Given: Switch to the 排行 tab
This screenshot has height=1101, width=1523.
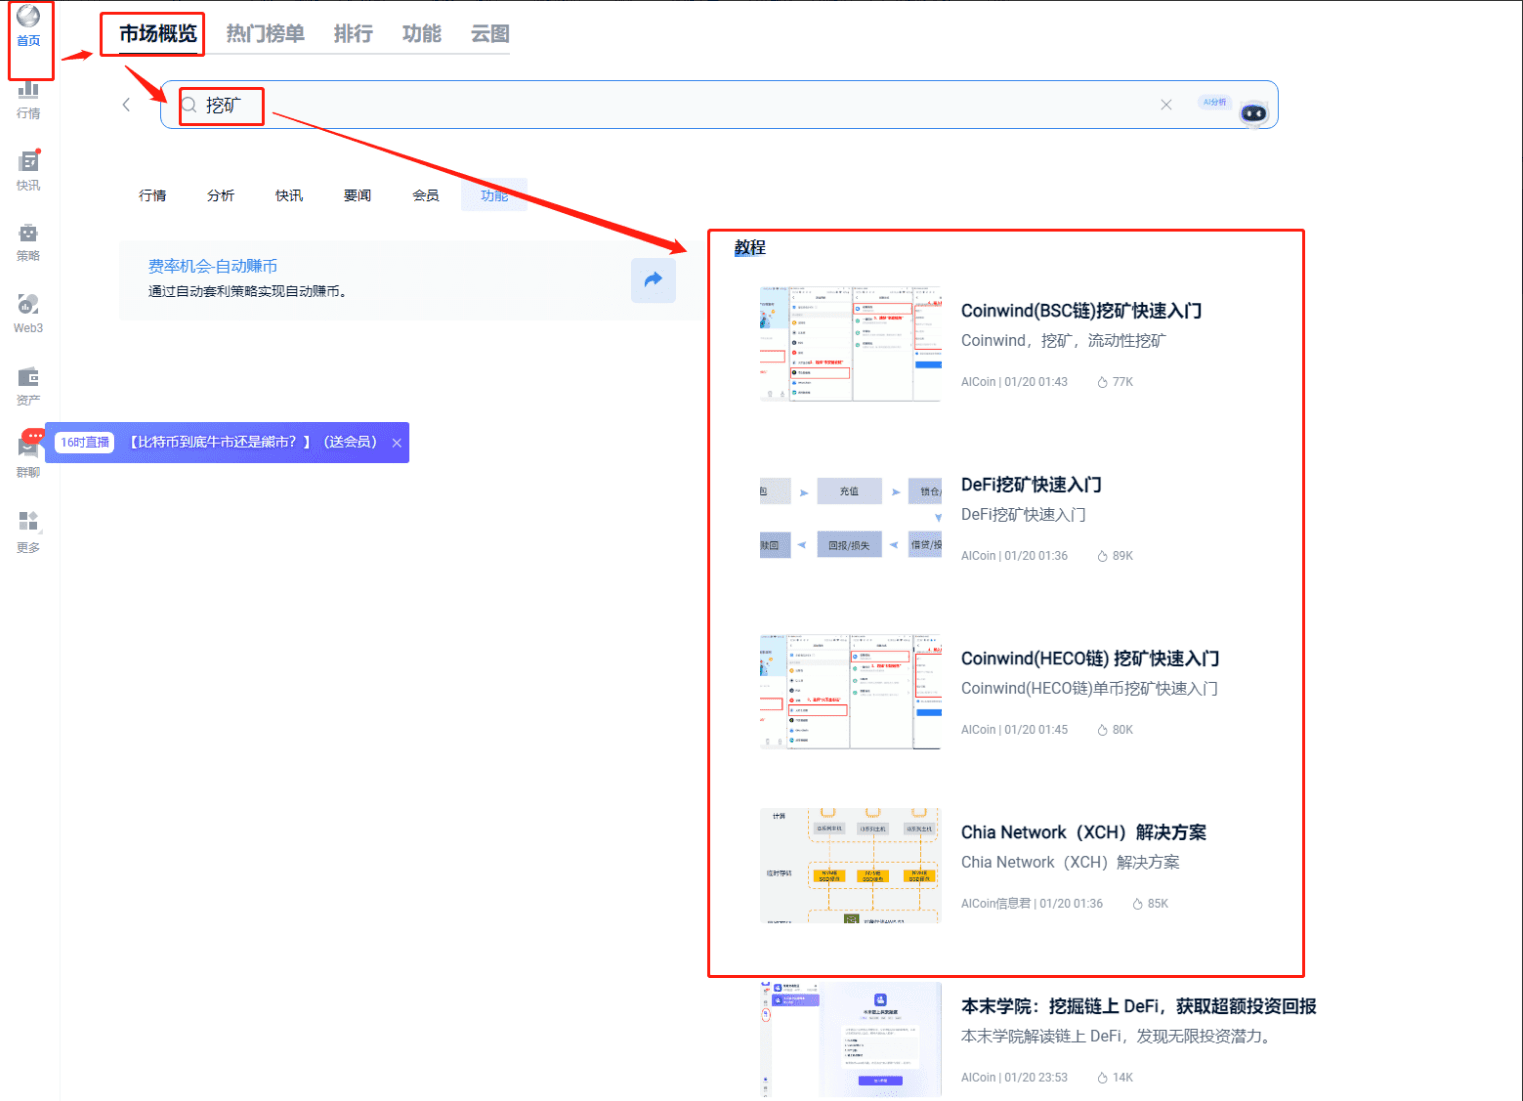Looking at the screenshot, I should [353, 34].
